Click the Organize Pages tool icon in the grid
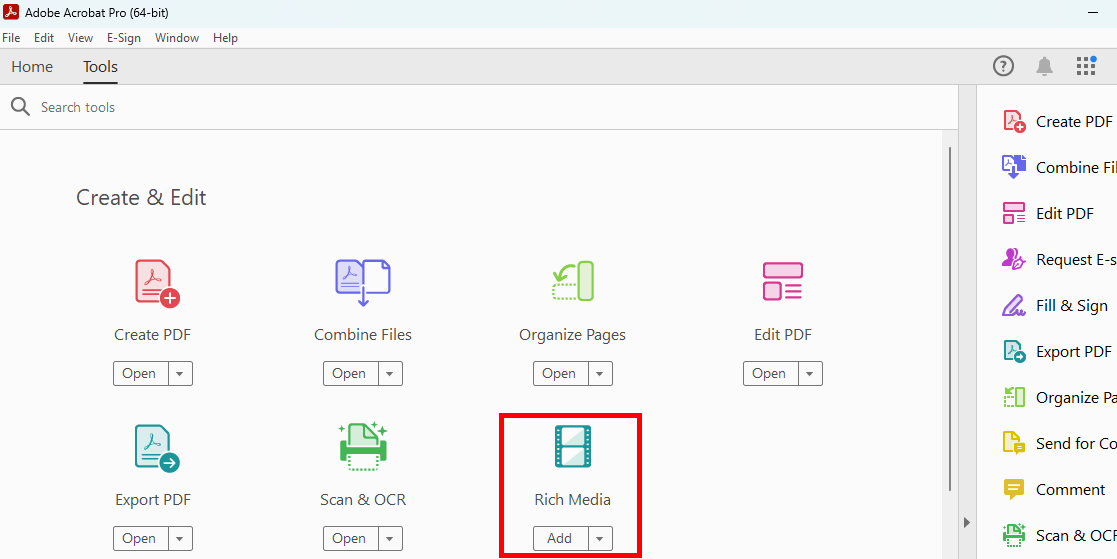 573,281
